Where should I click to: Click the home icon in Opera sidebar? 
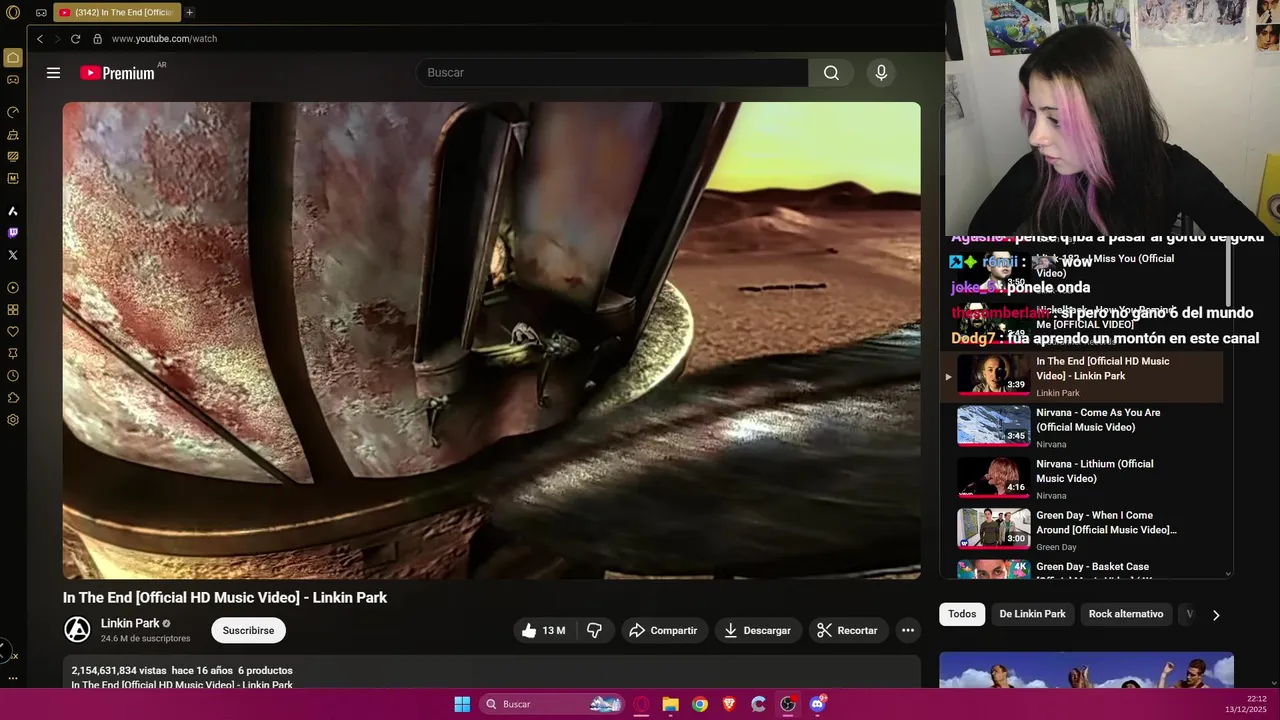[x=13, y=58]
